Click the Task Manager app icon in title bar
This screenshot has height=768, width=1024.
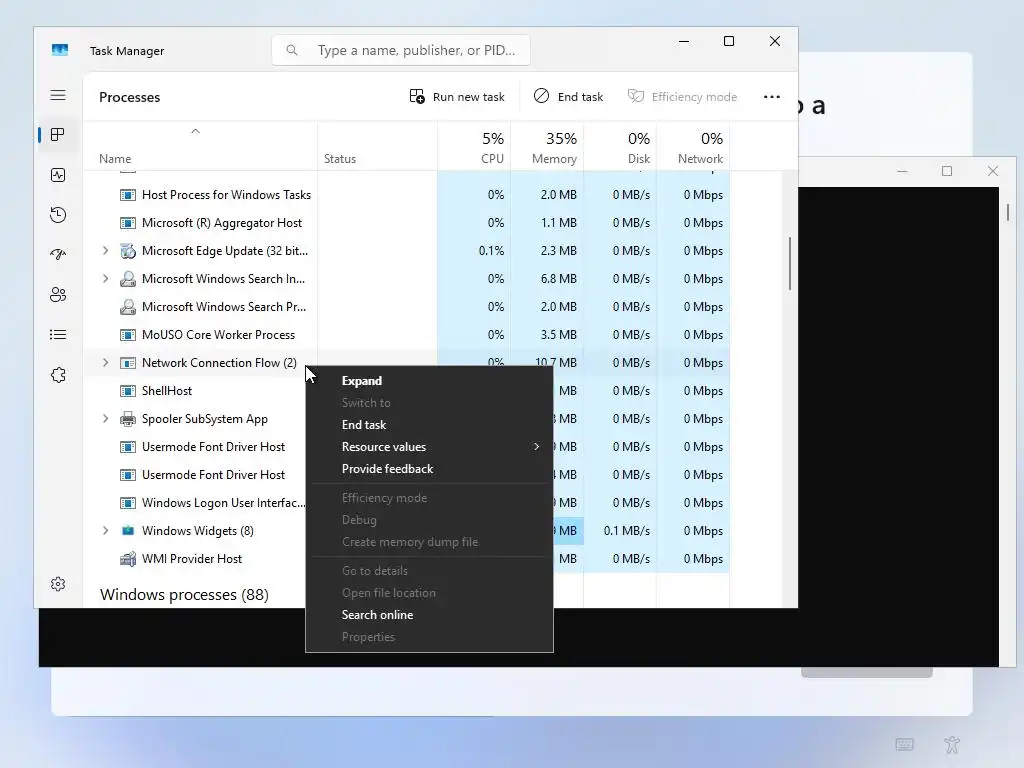tap(60, 50)
